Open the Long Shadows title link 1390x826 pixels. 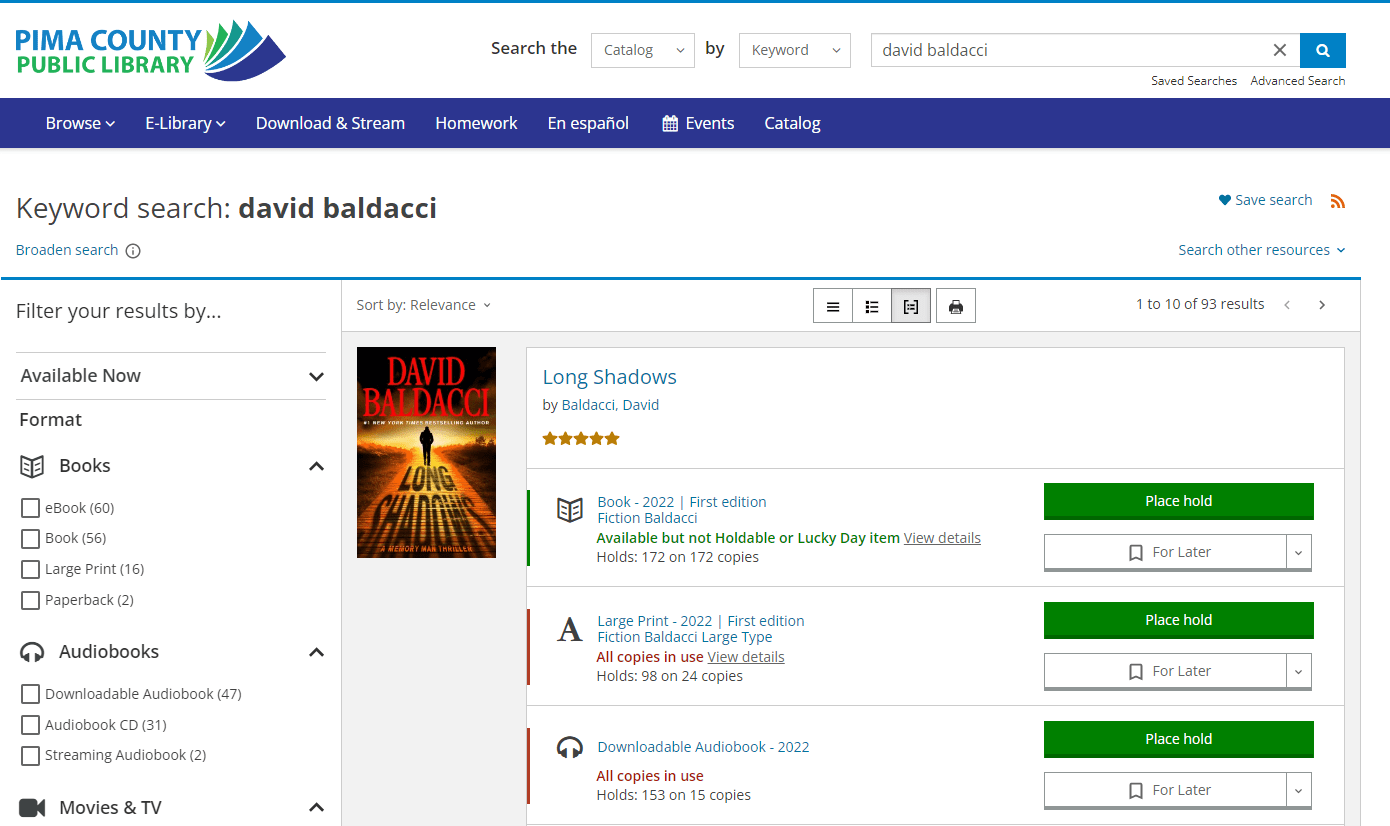point(610,377)
